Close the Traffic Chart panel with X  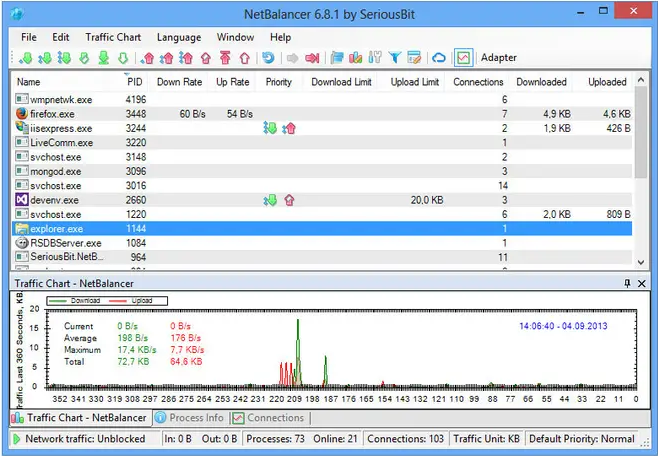pyautogui.click(x=641, y=284)
